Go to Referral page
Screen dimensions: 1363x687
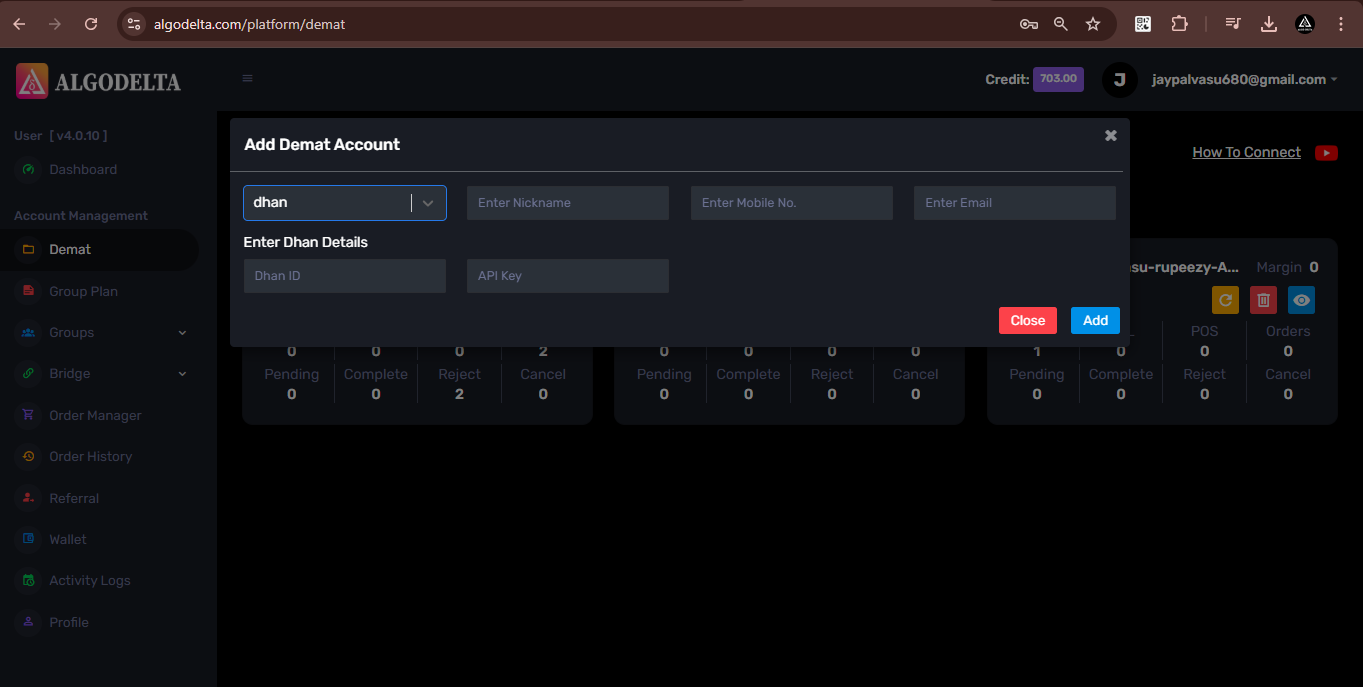74,498
